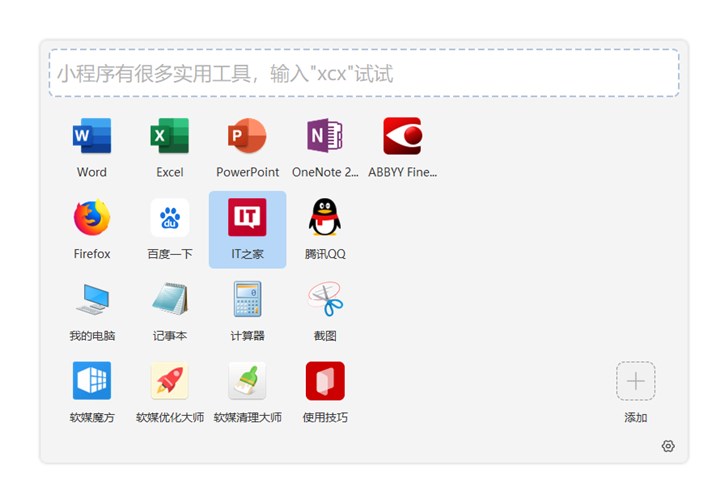Open the OneNote shortcut
This screenshot has height=503, width=728.
click(325, 136)
